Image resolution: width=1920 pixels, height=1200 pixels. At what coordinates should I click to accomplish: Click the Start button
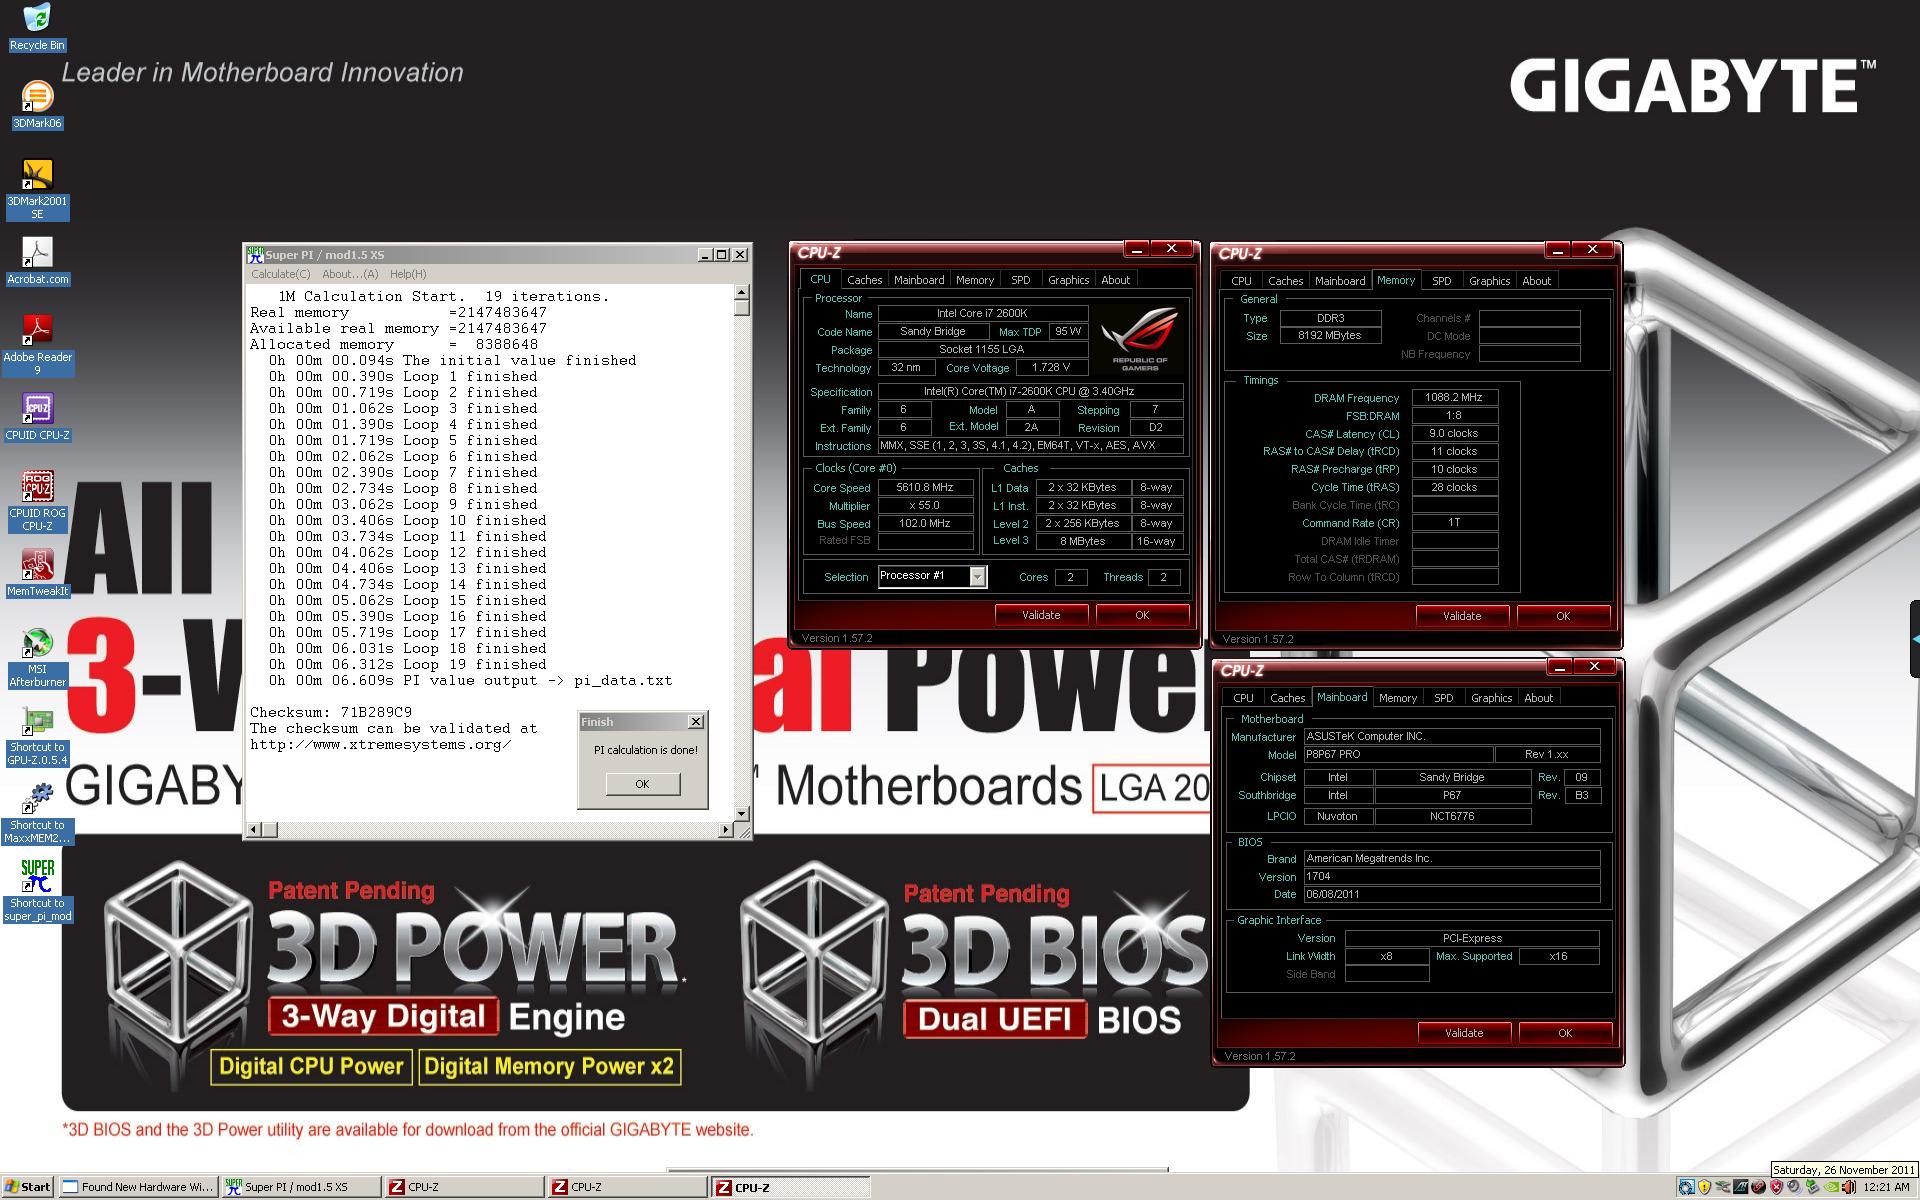[x=27, y=1187]
